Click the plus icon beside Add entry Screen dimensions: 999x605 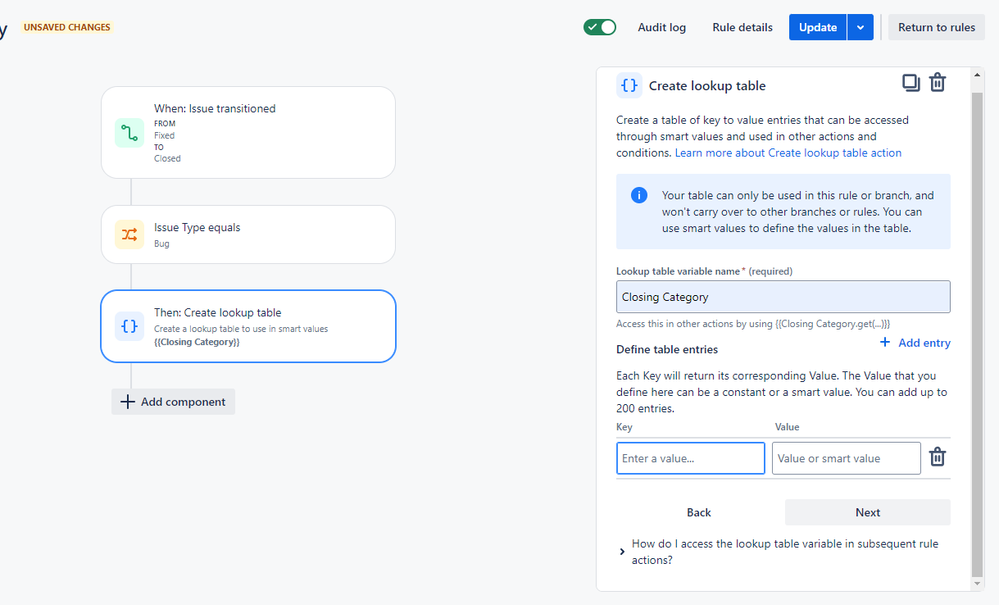tap(885, 342)
